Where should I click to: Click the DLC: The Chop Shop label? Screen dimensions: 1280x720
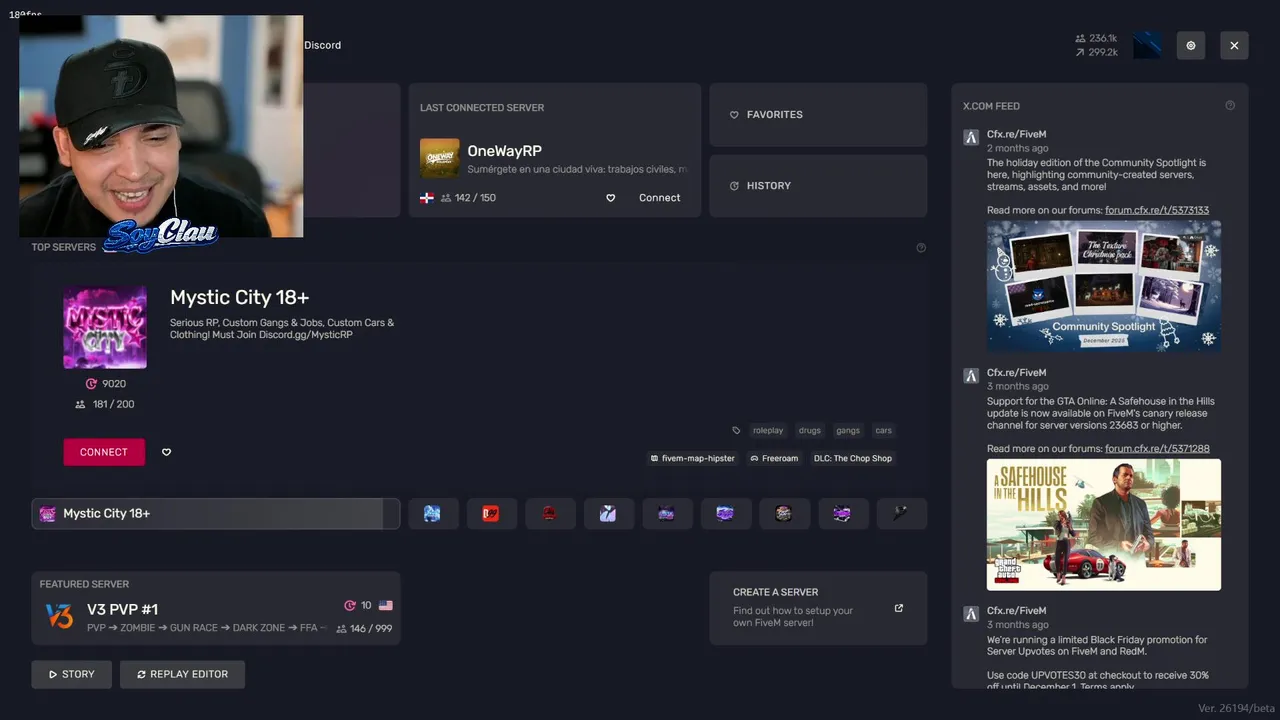[x=853, y=458]
